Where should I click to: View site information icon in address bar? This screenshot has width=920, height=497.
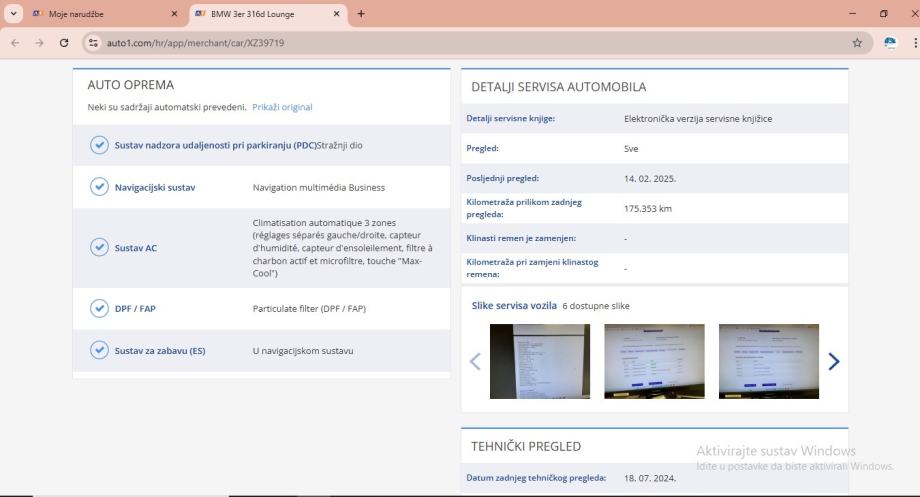[93, 43]
